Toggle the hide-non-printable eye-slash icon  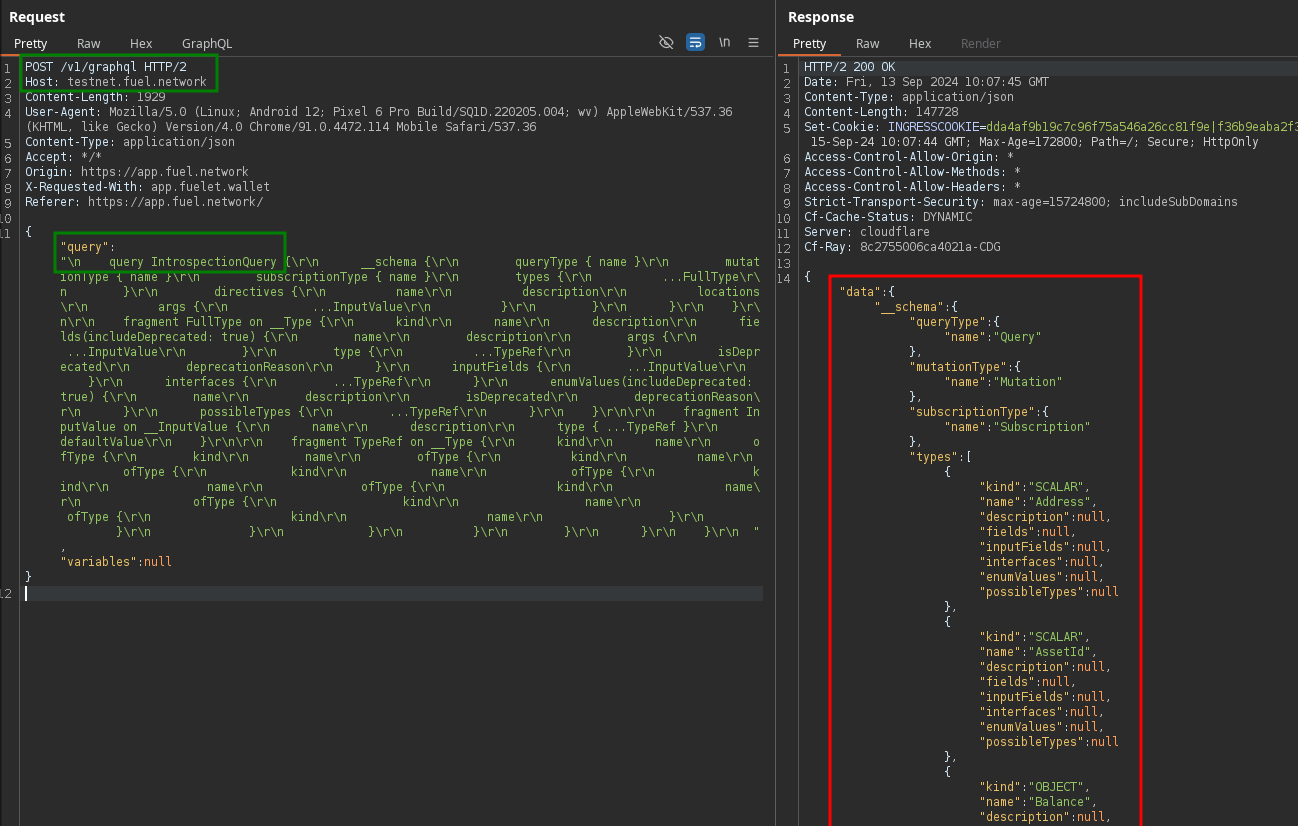coord(666,43)
